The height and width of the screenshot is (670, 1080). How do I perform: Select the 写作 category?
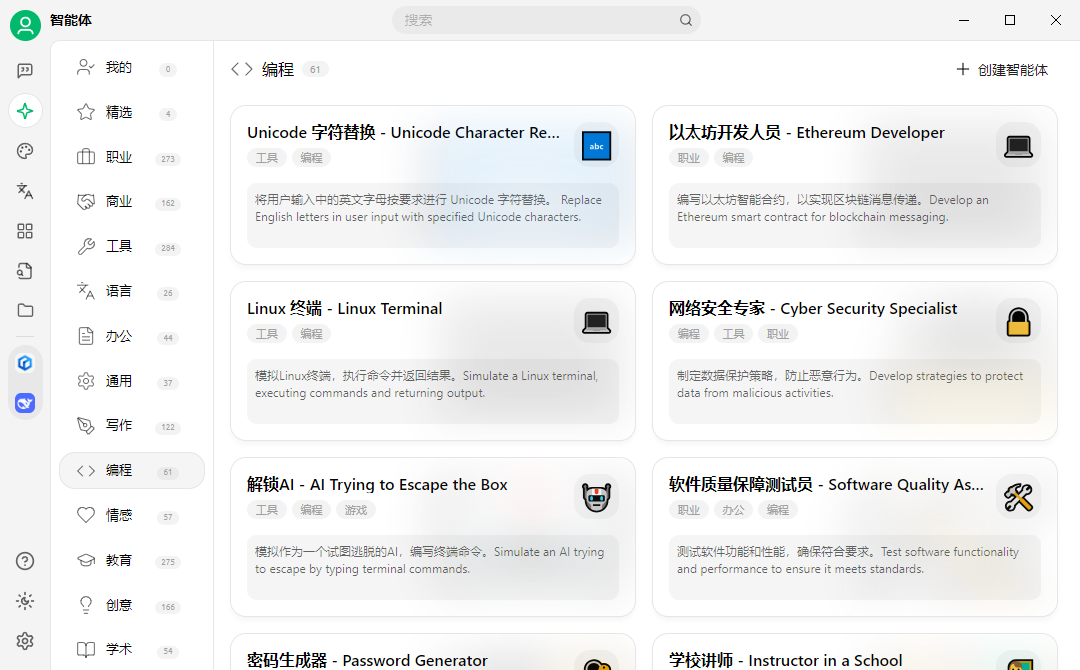click(132, 426)
